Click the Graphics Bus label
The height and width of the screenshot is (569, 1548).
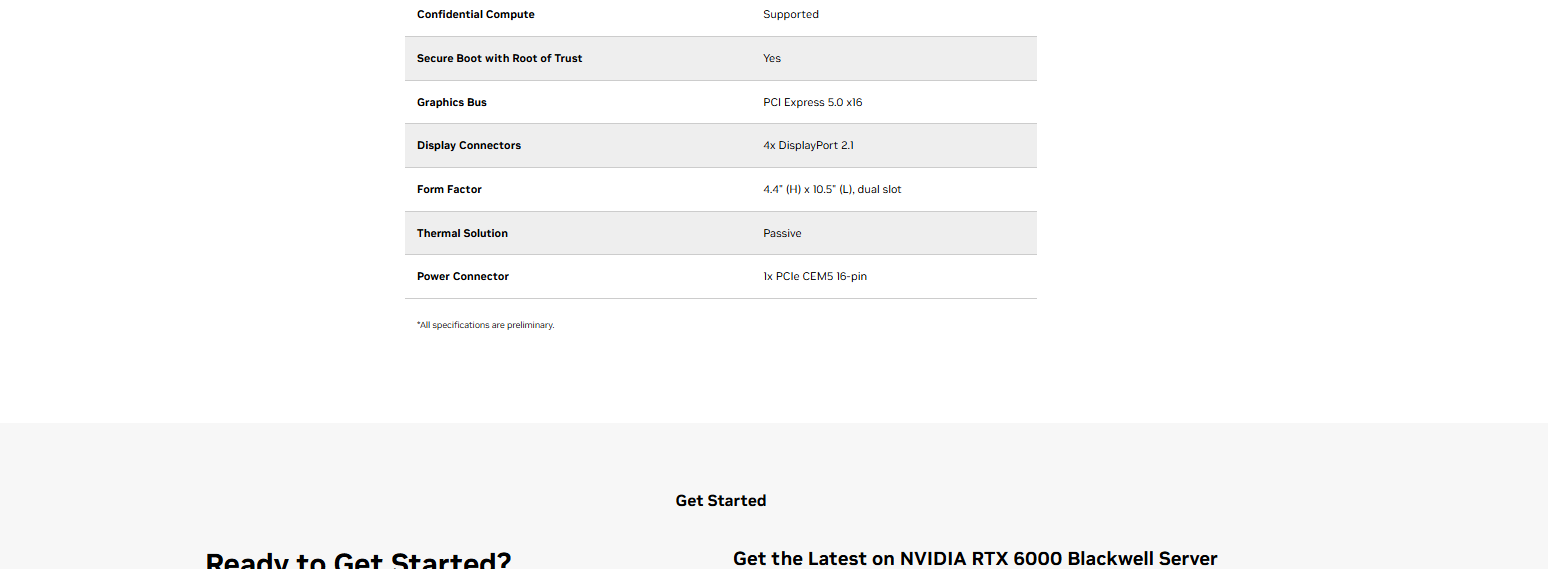click(x=452, y=102)
